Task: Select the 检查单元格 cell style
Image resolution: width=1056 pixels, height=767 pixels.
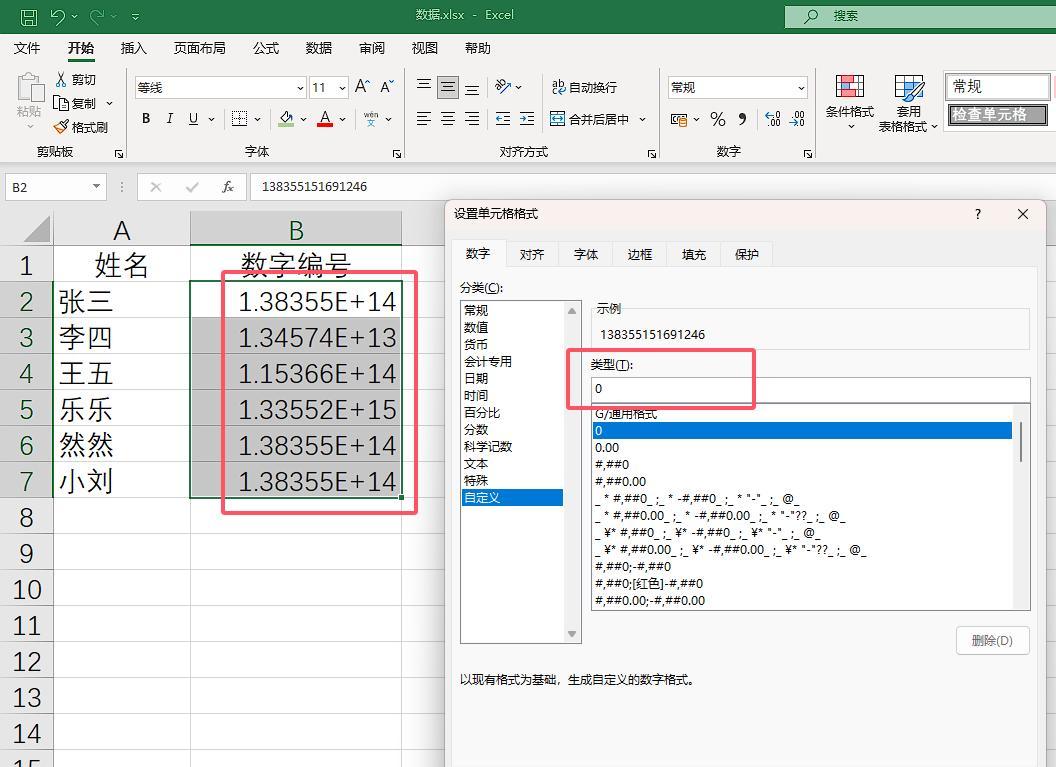Action: 997,114
